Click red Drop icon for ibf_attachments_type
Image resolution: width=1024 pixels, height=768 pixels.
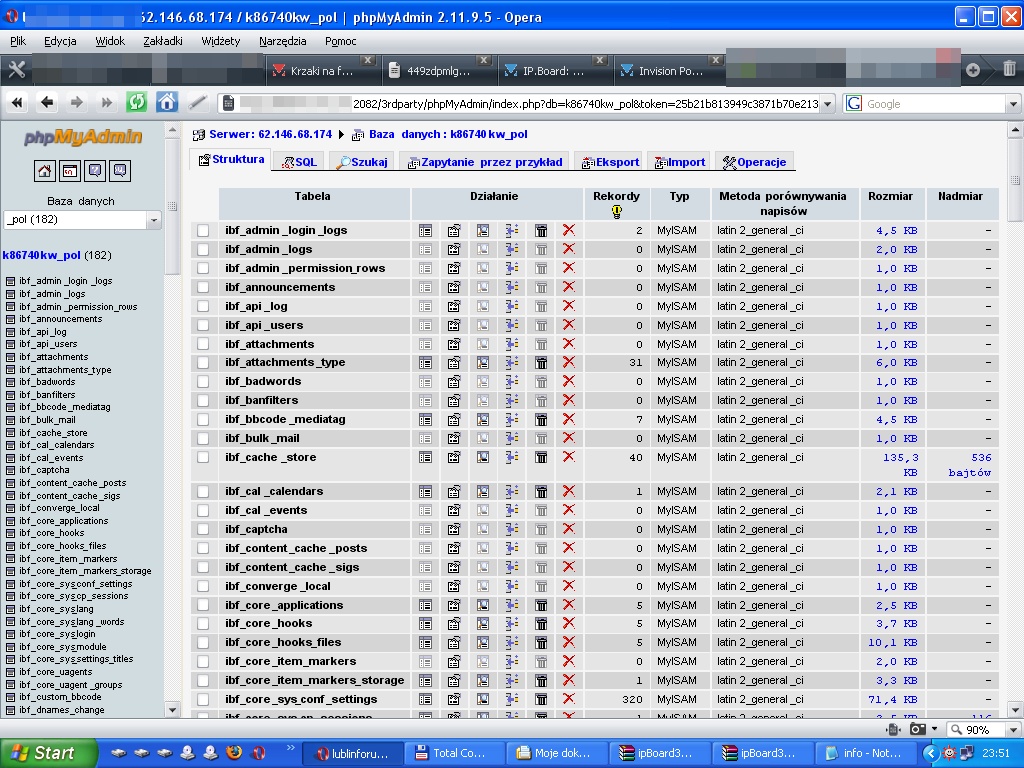569,363
